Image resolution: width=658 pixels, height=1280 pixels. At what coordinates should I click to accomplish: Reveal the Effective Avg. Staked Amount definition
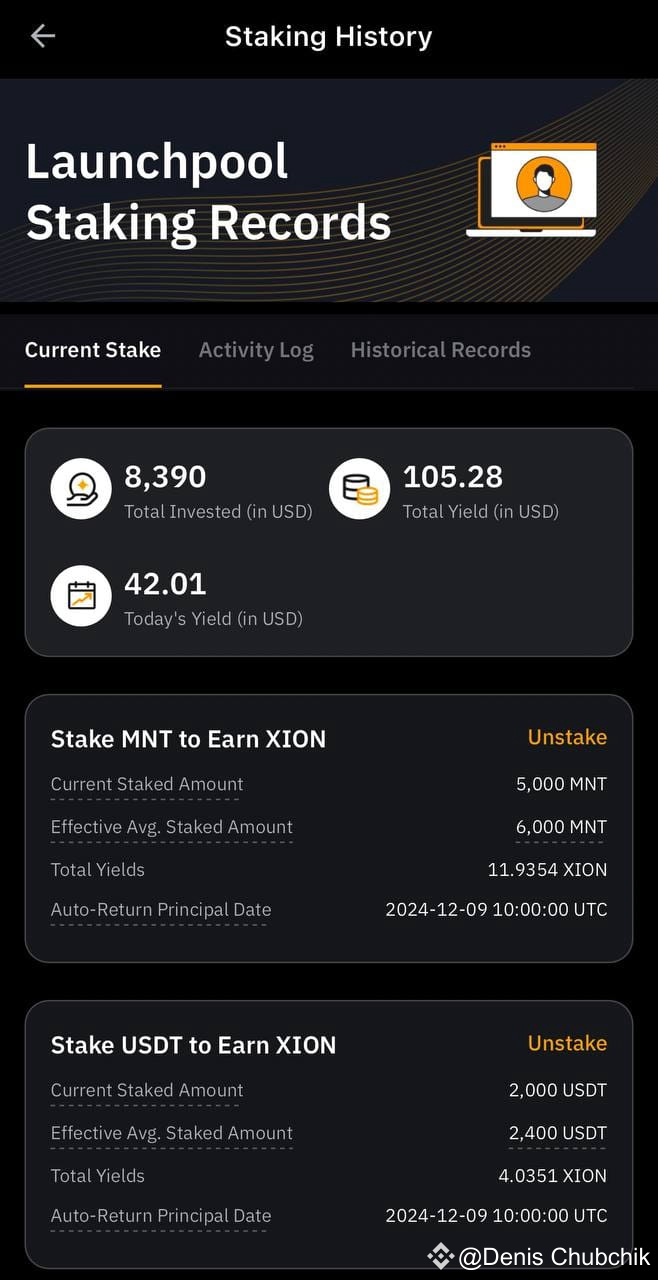coord(171,827)
